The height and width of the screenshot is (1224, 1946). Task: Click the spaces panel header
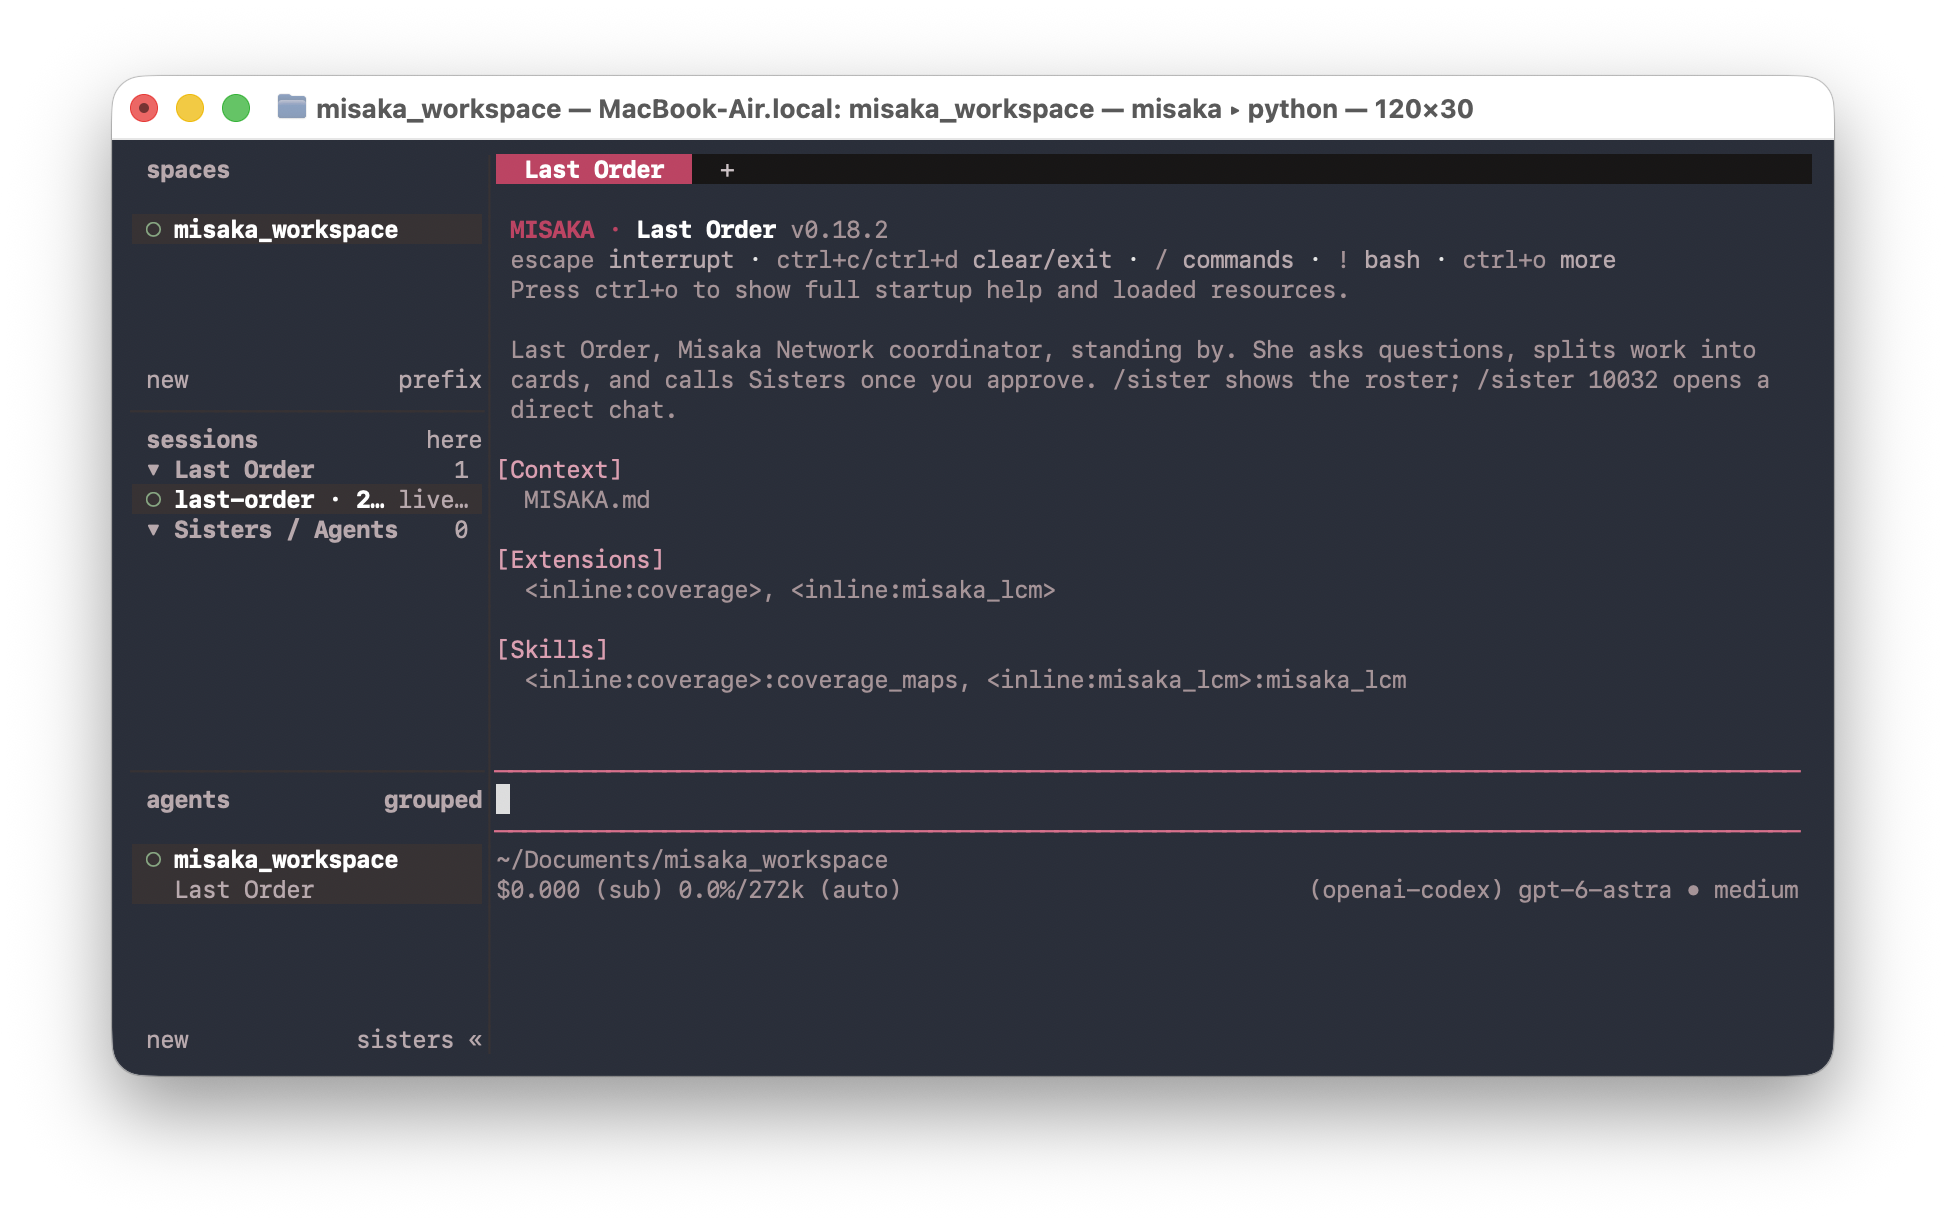188,170
